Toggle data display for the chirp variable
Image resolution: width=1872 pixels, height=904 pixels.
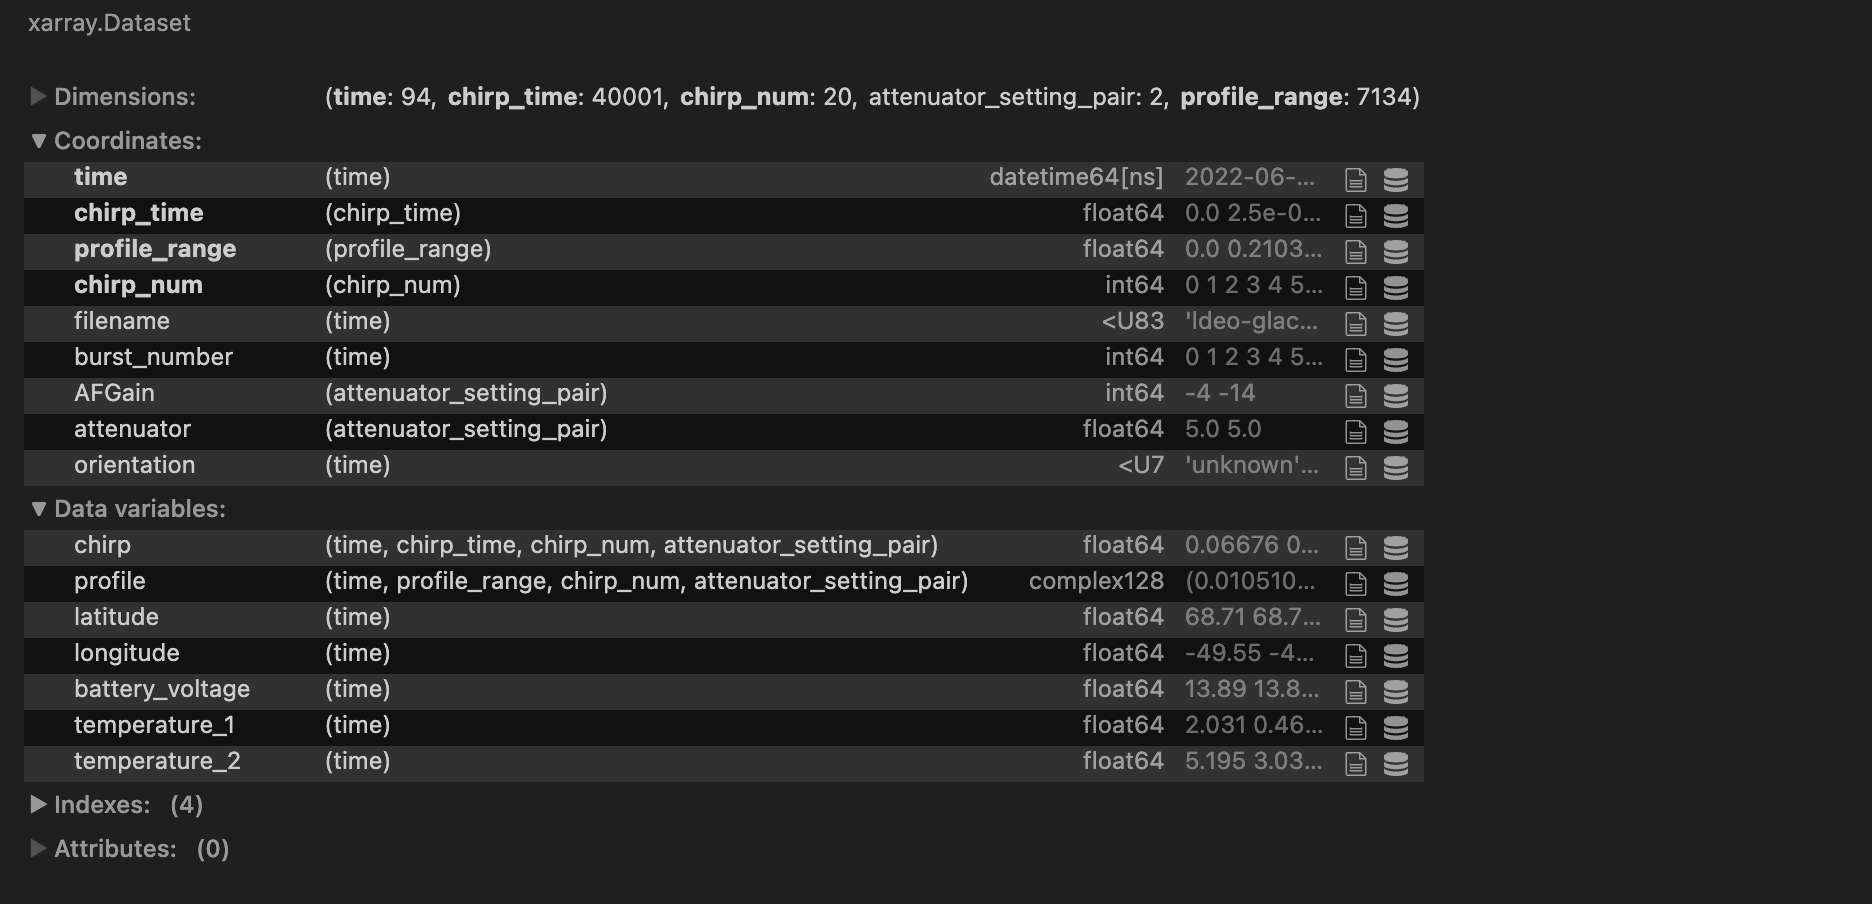pyautogui.click(x=1394, y=546)
